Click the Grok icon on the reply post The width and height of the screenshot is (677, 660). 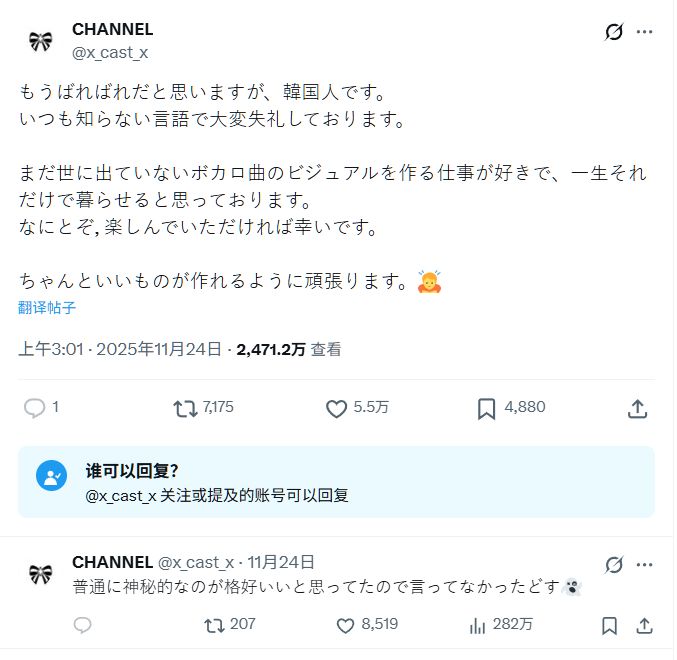tap(614, 564)
